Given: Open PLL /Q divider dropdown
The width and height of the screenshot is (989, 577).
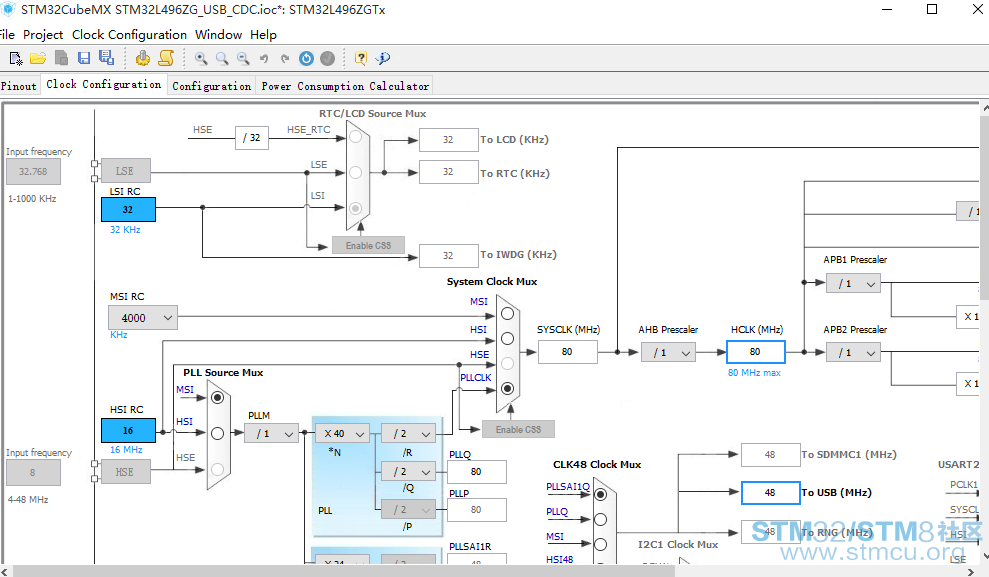Looking at the screenshot, I should point(408,471).
